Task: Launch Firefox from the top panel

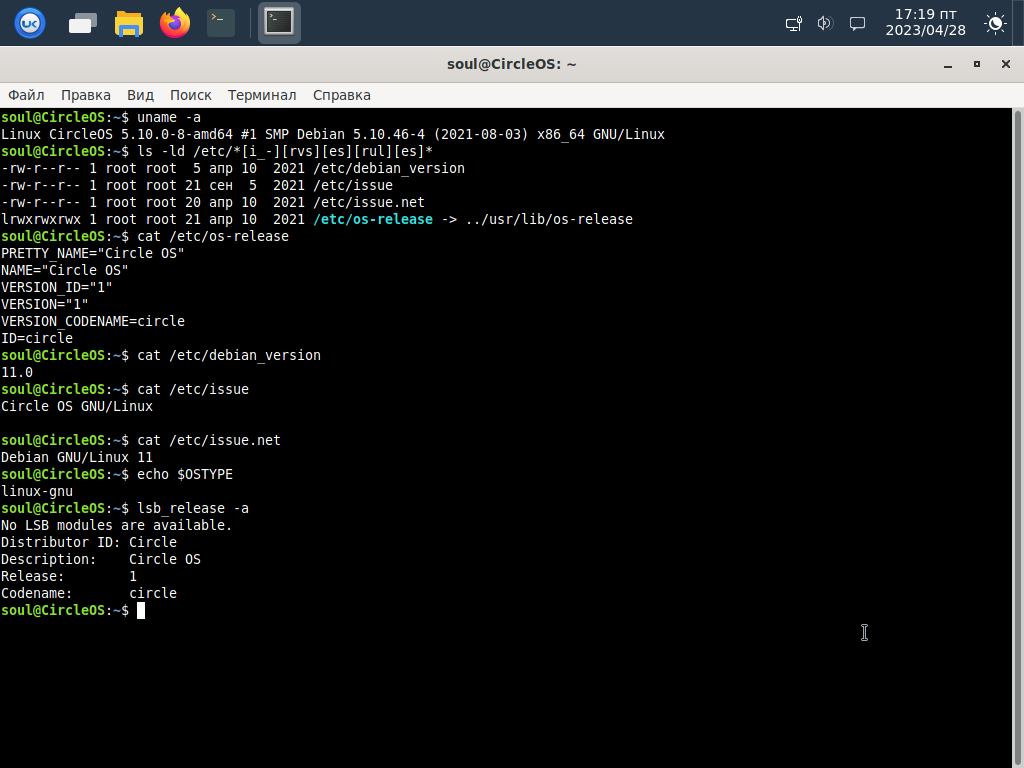Action: 175,24
